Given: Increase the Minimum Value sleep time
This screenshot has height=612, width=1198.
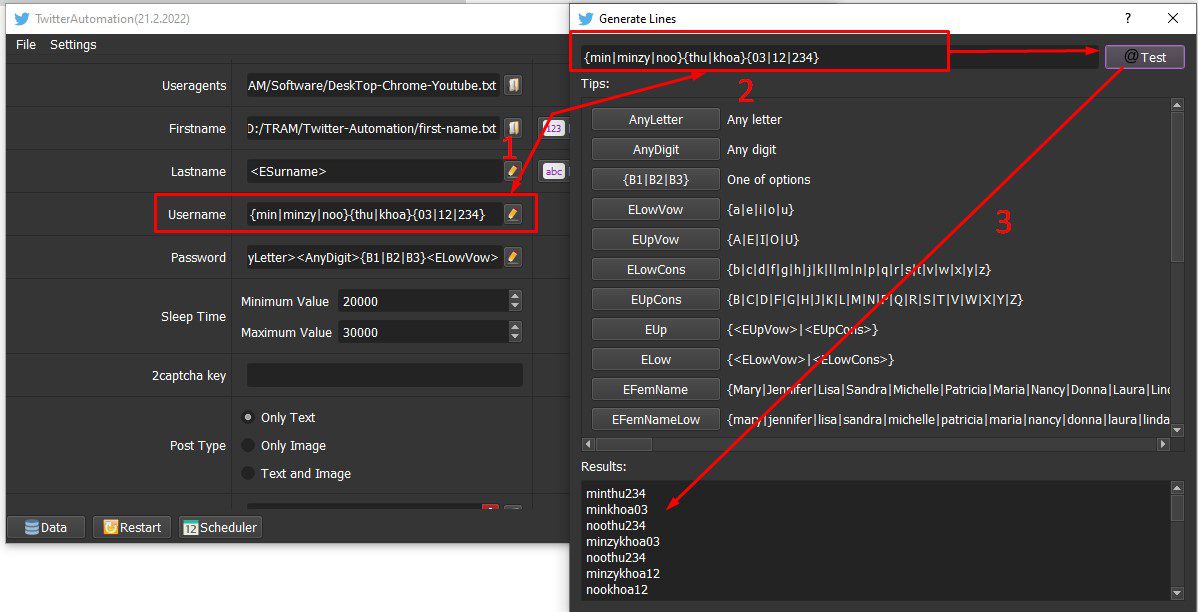Looking at the screenshot, I should (x=515, y=296).
